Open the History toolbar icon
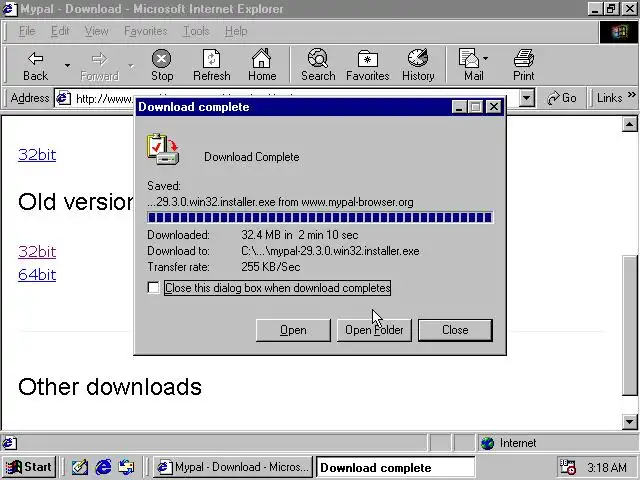The width and height of the screenshot is (640, 480). (418, 58)
